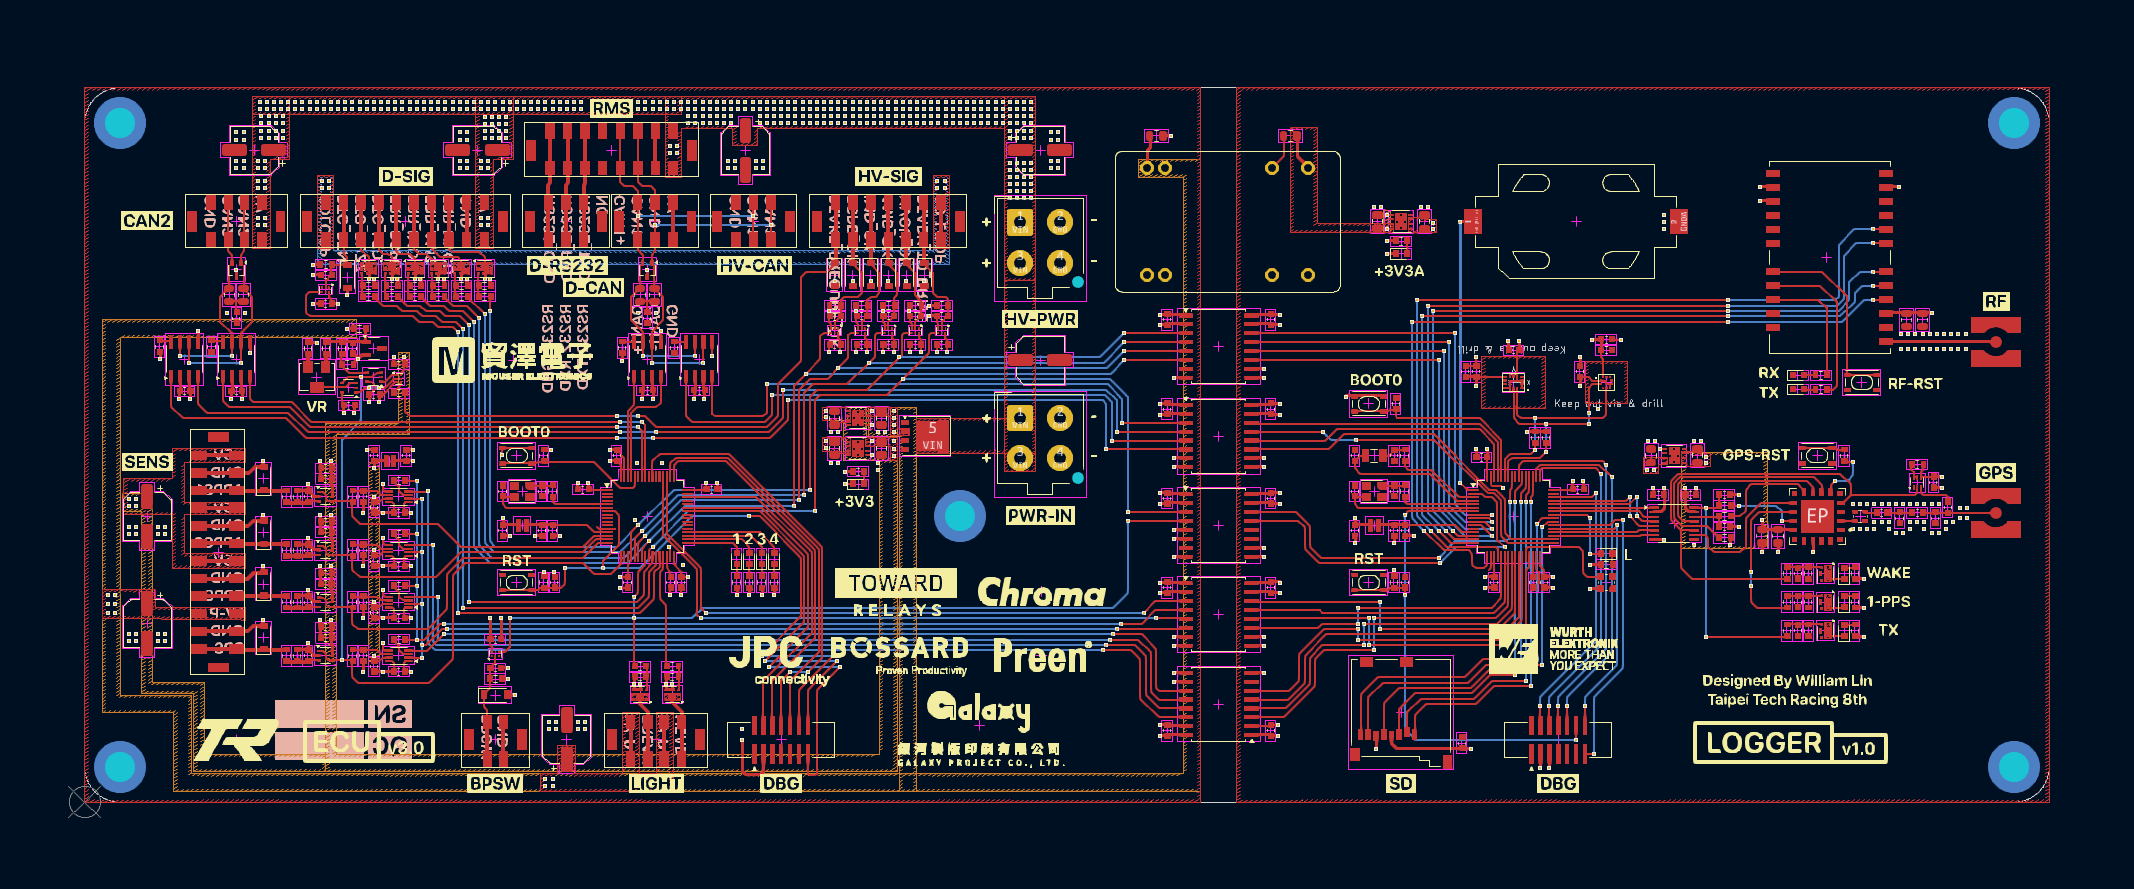Click the bottom-right corner mounting hole
This screenshot has height=889, width=2134.
tap(2014, 767)
